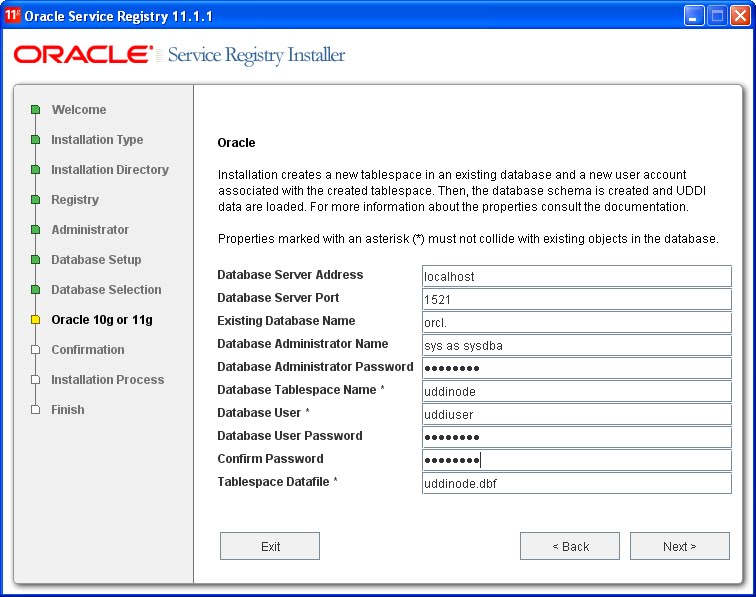Click the Database Server Port label

278,298
